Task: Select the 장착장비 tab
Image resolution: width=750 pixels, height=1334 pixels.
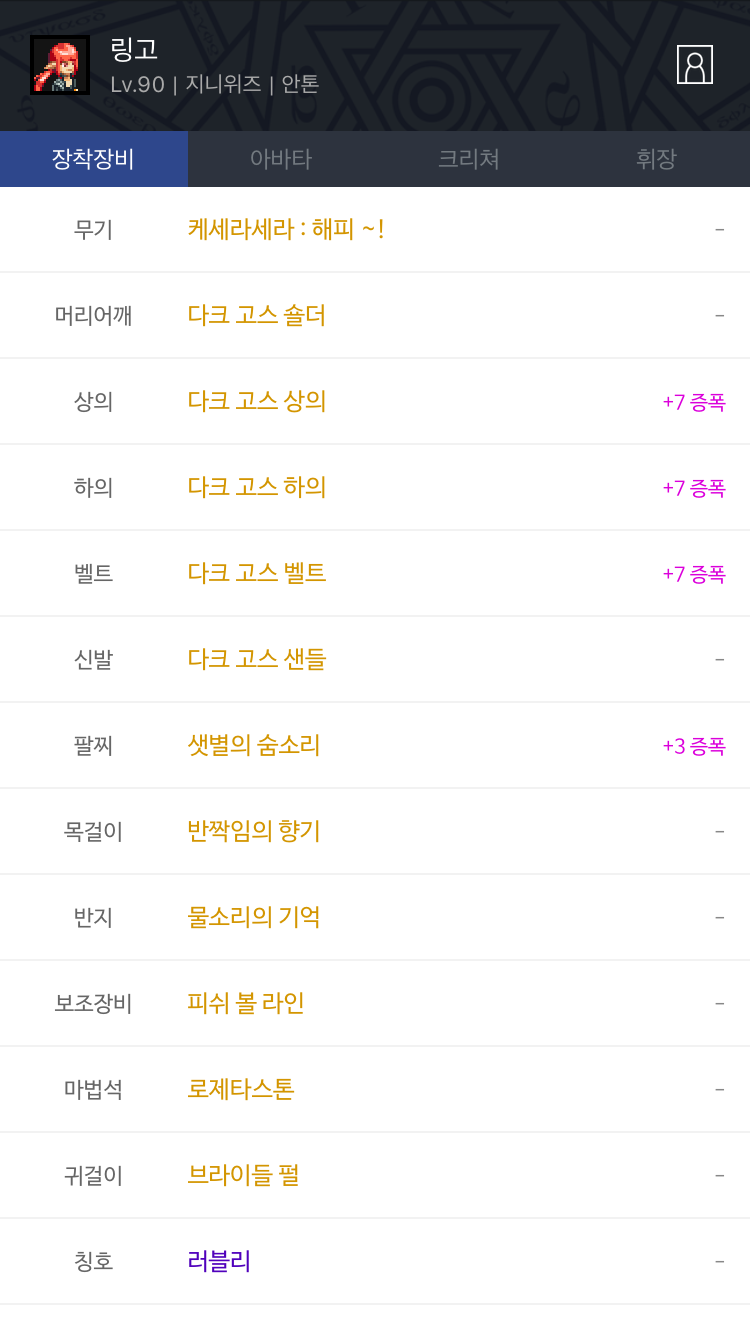Action: (93, 159)
